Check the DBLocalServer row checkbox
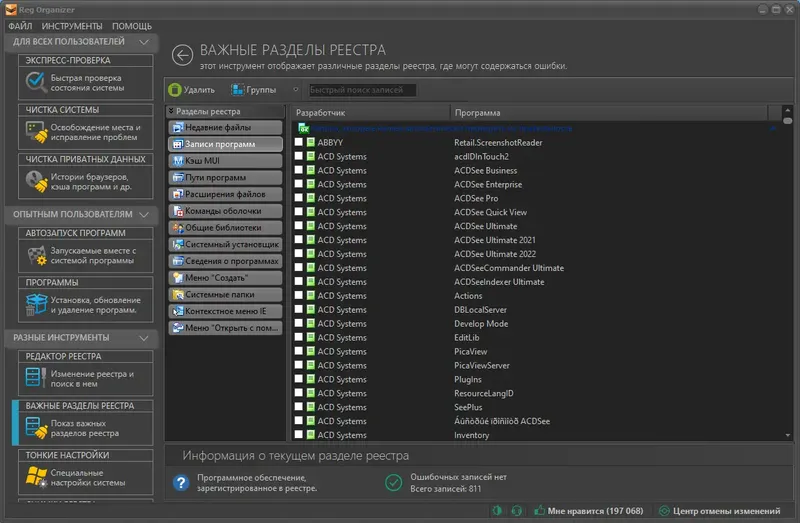The height and width of the screenshot is (523, 800). coord(299,309)
